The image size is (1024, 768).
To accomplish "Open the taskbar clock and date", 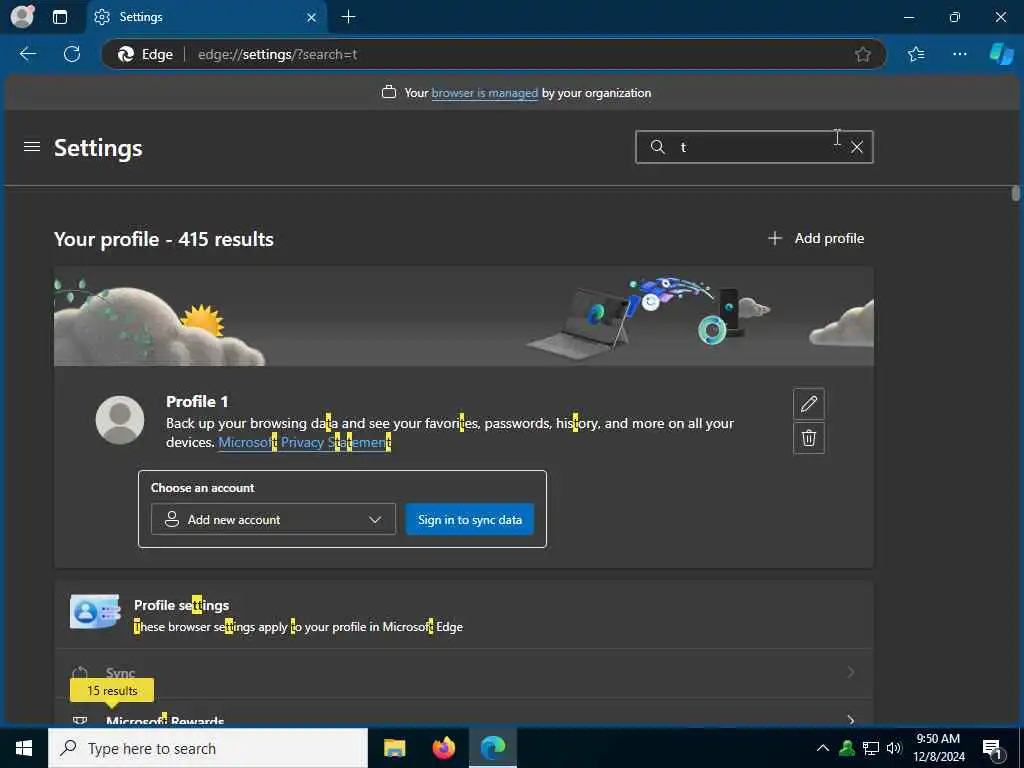I will pyautogui.click(x=938, y=748).
